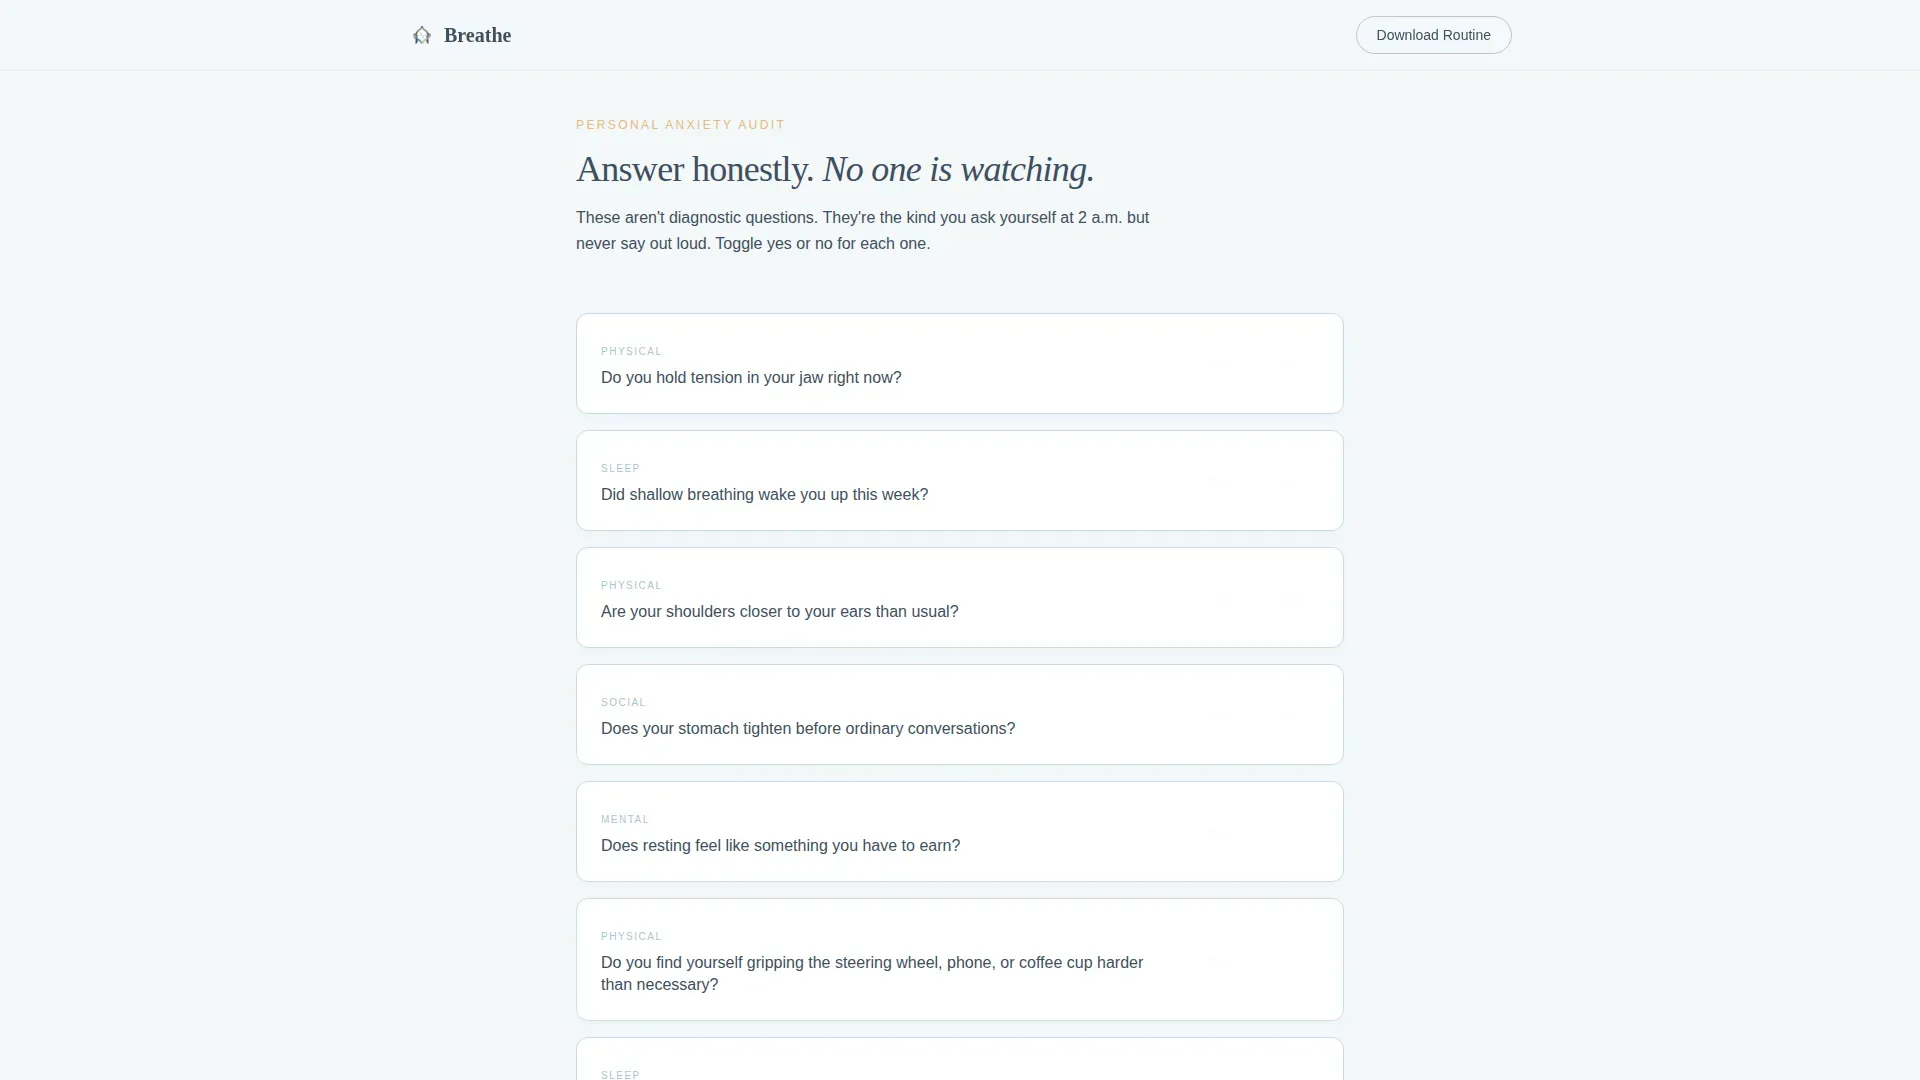Click the 'Did shallow breathing wake you up' question
This screenshot has width=1920, height=1080.
[764, 495]
